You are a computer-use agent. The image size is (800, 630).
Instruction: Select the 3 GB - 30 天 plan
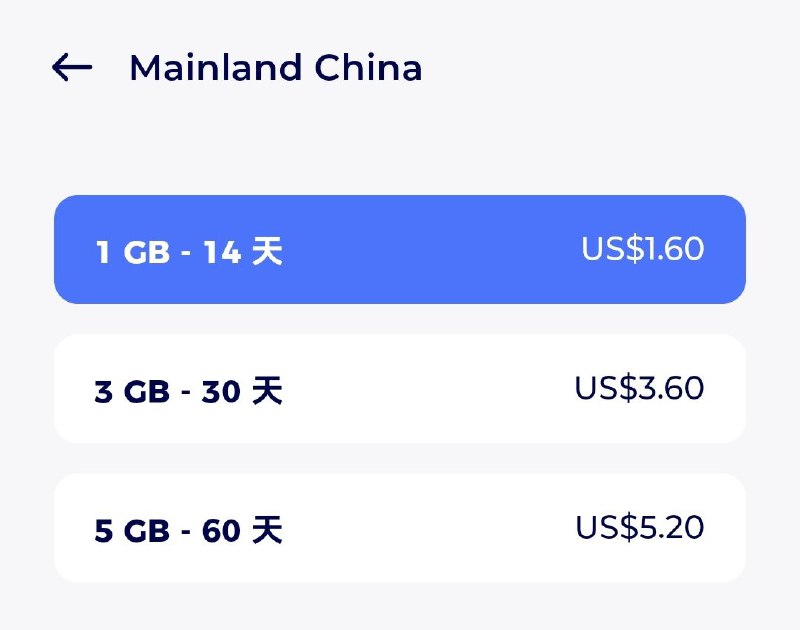(x=399, y=388)
